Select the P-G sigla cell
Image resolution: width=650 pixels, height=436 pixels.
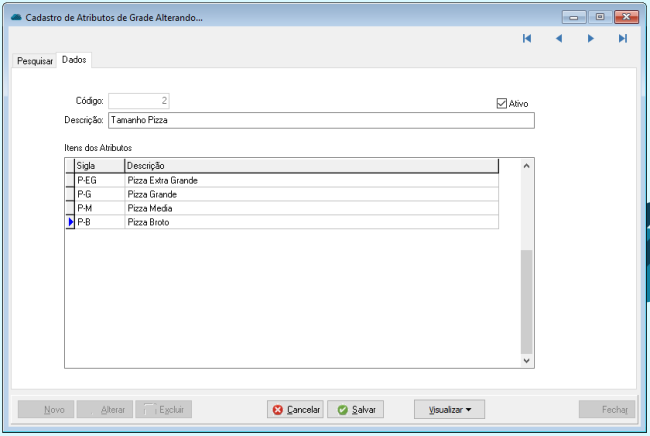coord(99,194)
